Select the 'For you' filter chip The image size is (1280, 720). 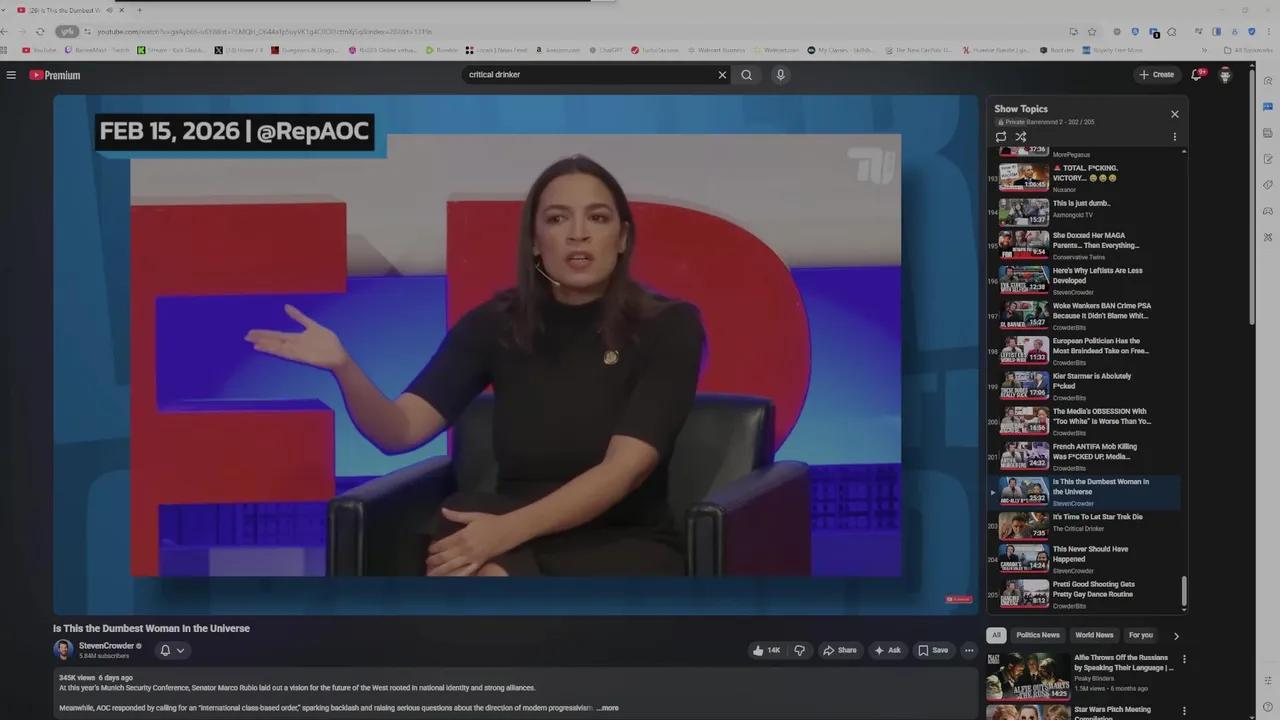pos(1141,635)
